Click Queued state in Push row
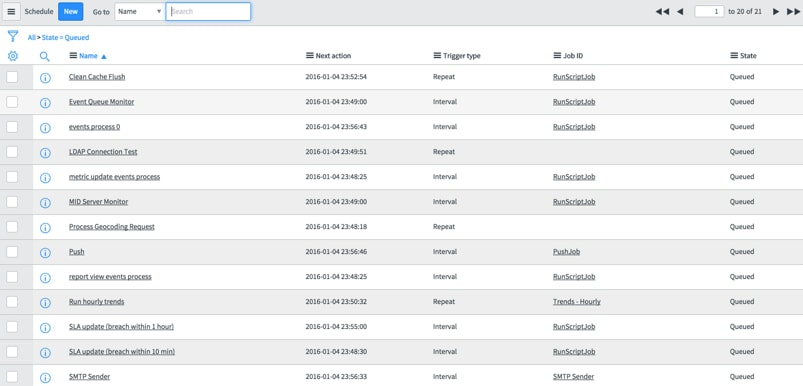 [742, 252]
